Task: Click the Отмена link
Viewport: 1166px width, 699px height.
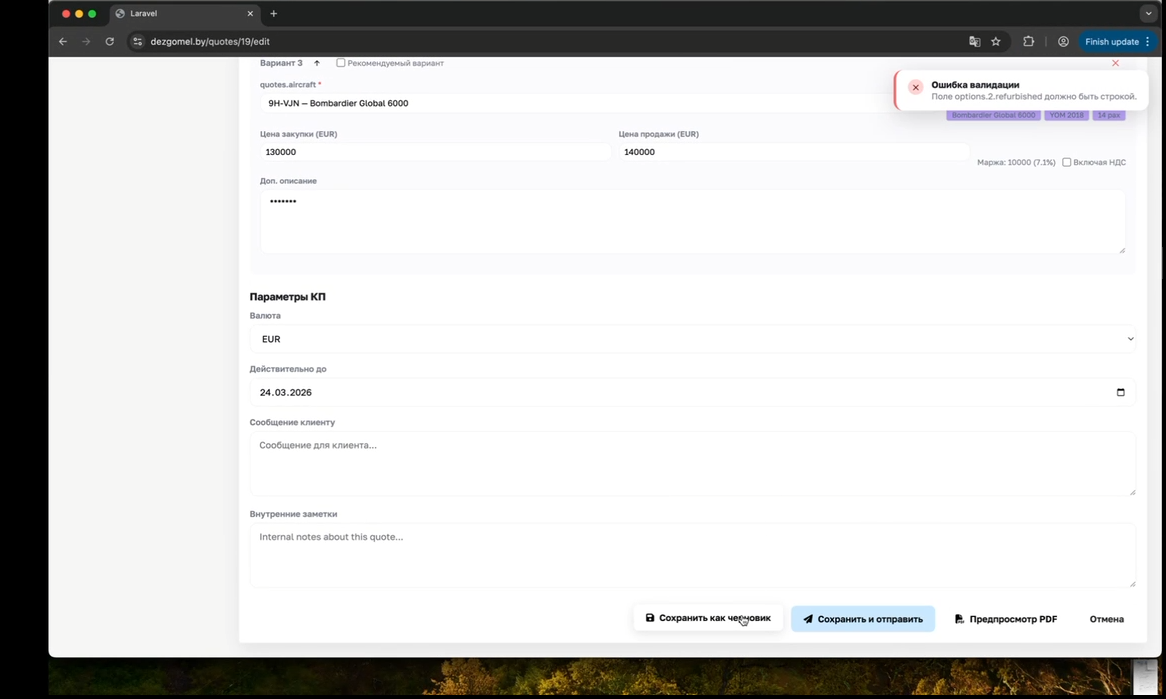Action: [x=1107, y=619]
